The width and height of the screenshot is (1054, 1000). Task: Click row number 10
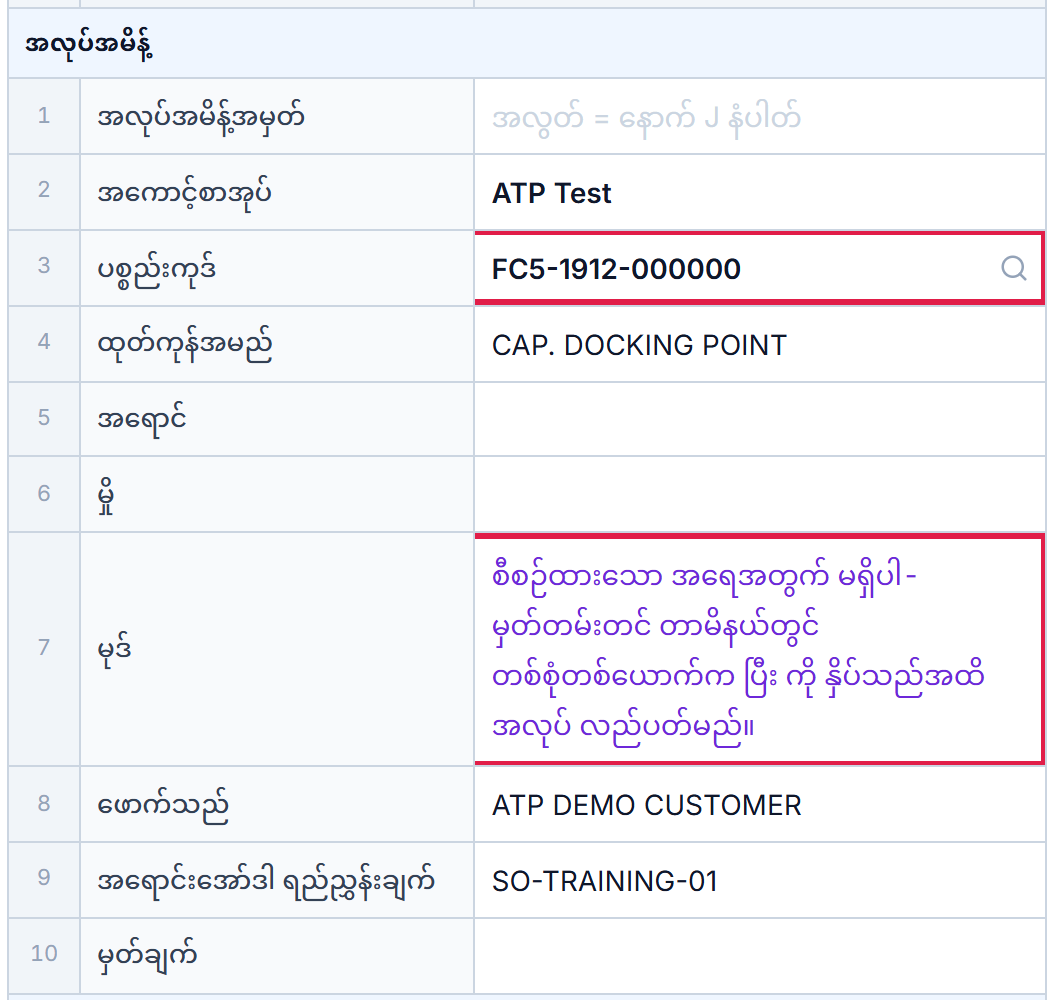(44, 953)
